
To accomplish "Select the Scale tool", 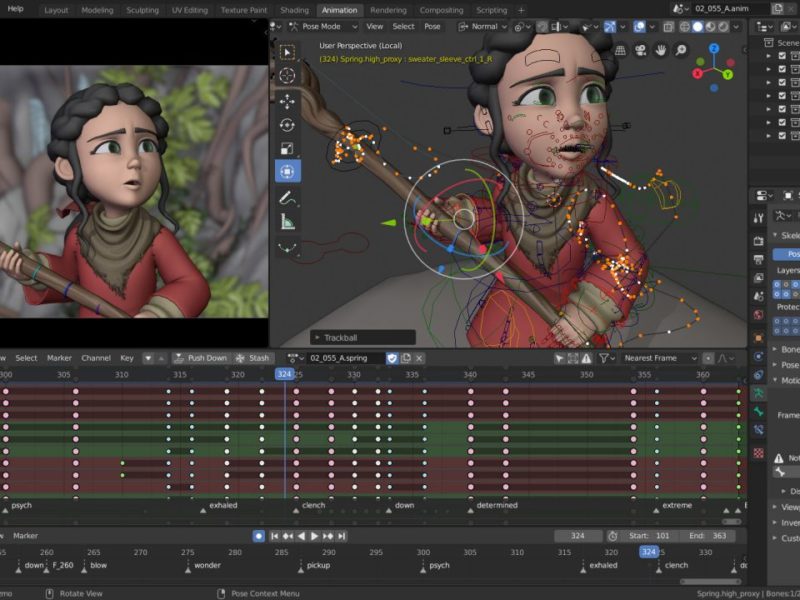I will [x=287, y=148].
